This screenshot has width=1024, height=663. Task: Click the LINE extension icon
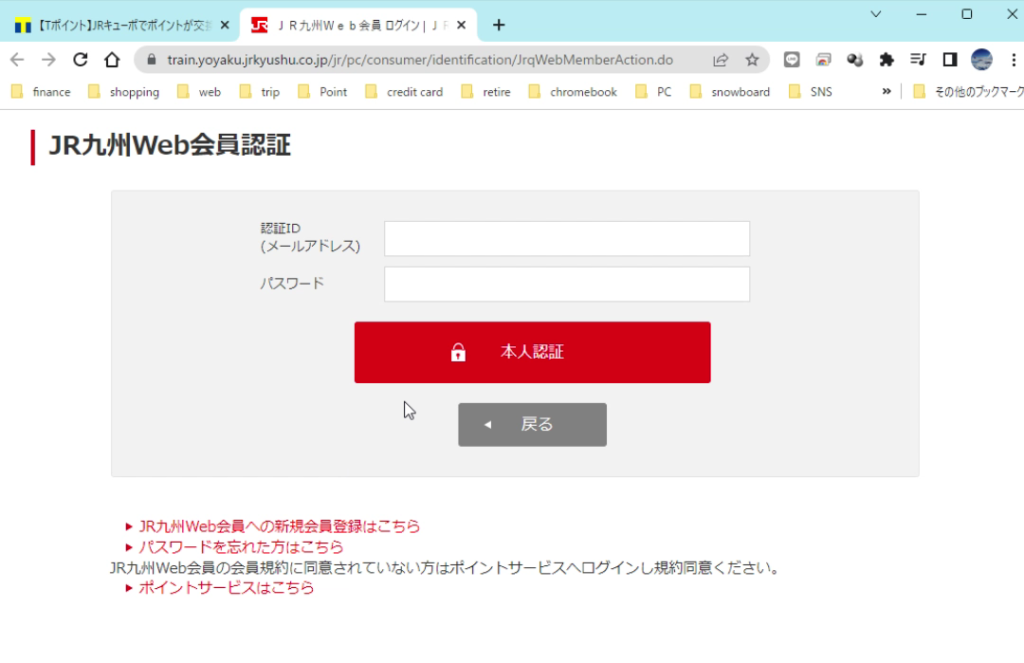click(x=792, y=60)
